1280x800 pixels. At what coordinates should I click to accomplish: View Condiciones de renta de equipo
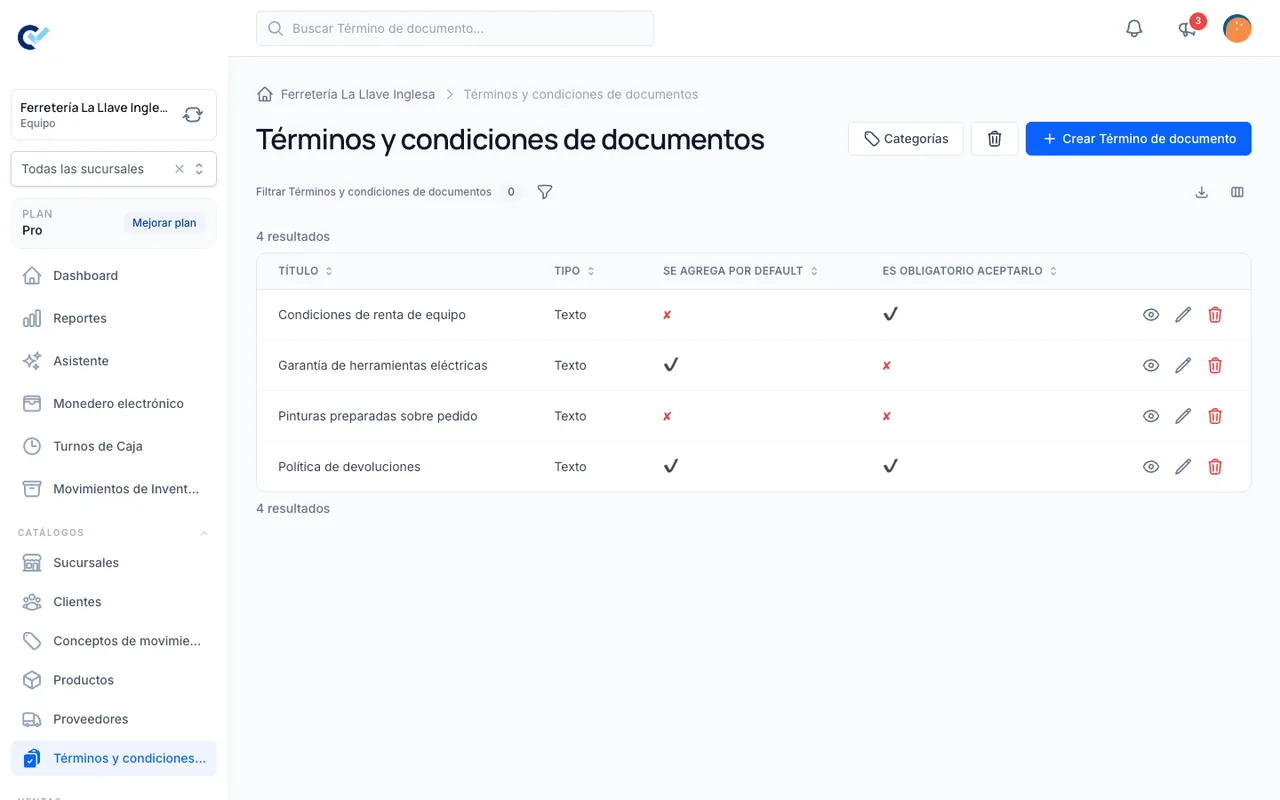tap(1151, 315)
